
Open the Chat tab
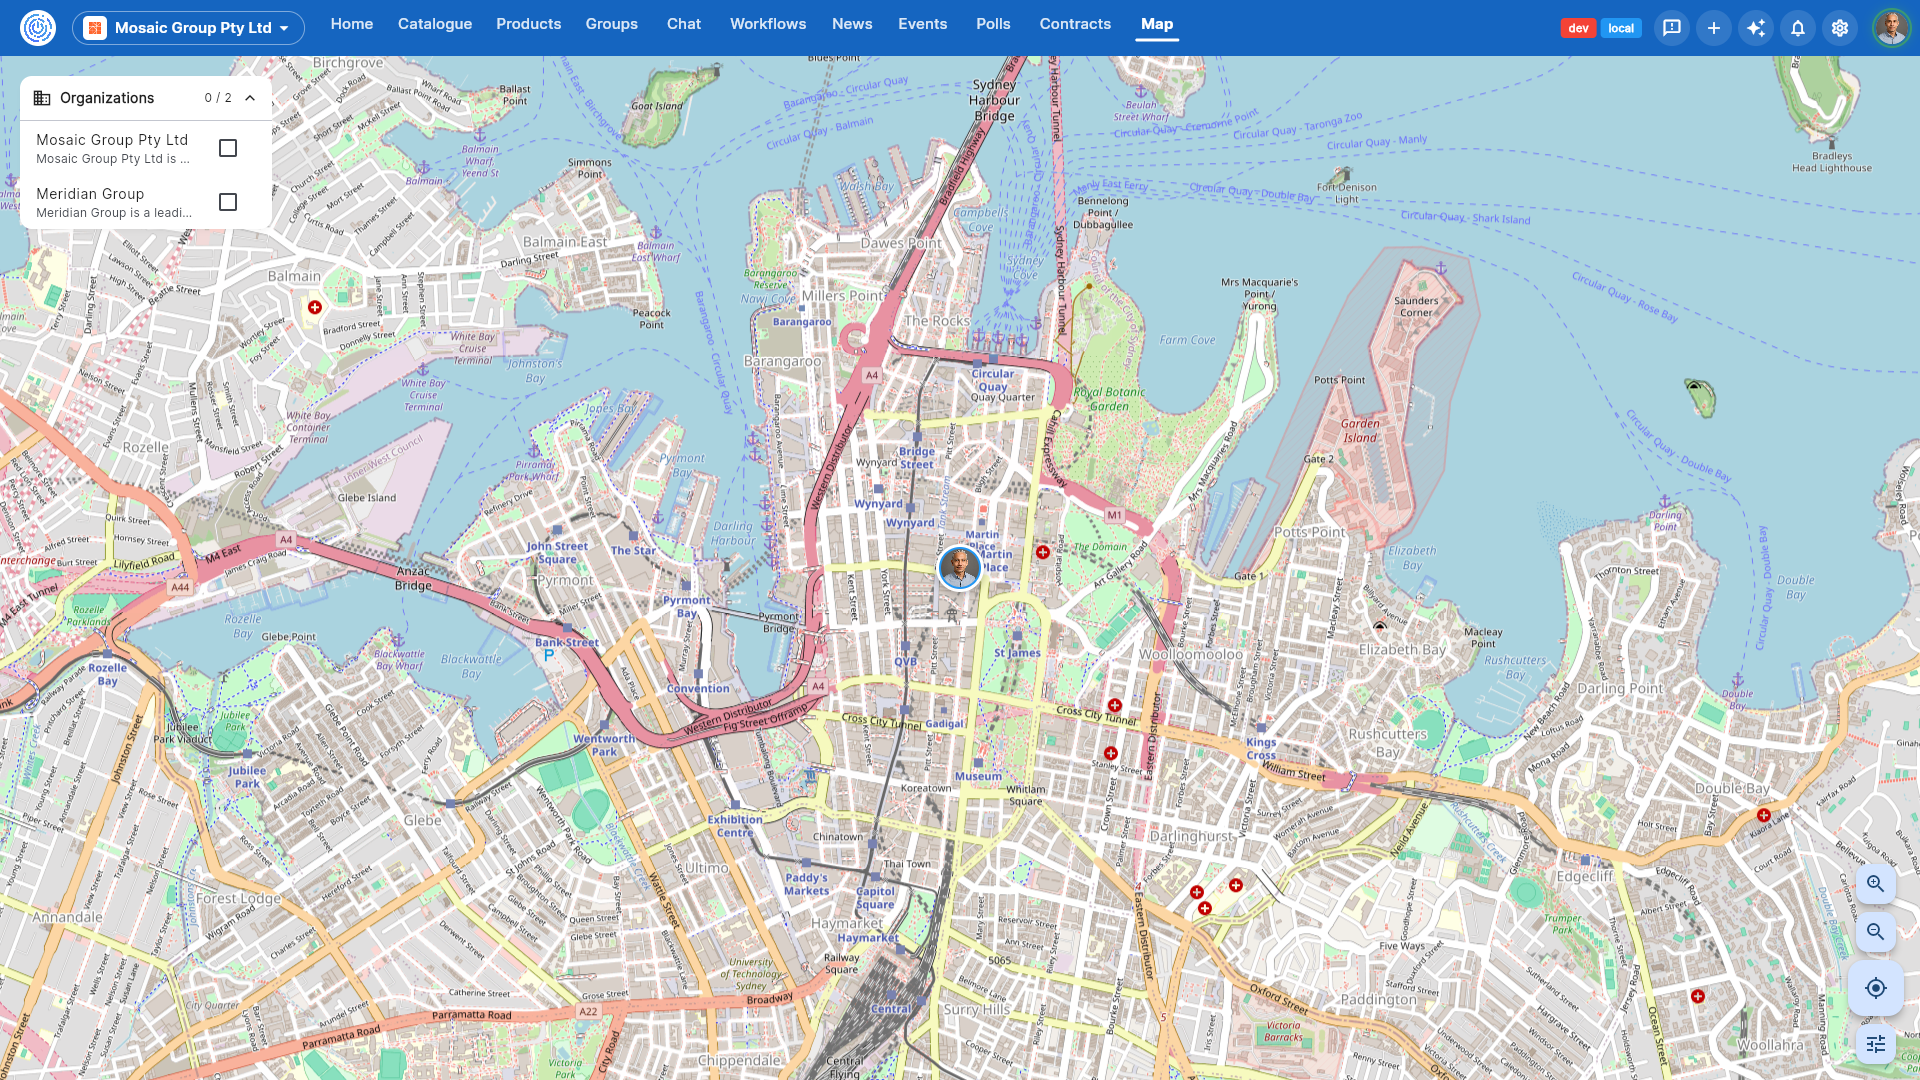click(684, 24)
